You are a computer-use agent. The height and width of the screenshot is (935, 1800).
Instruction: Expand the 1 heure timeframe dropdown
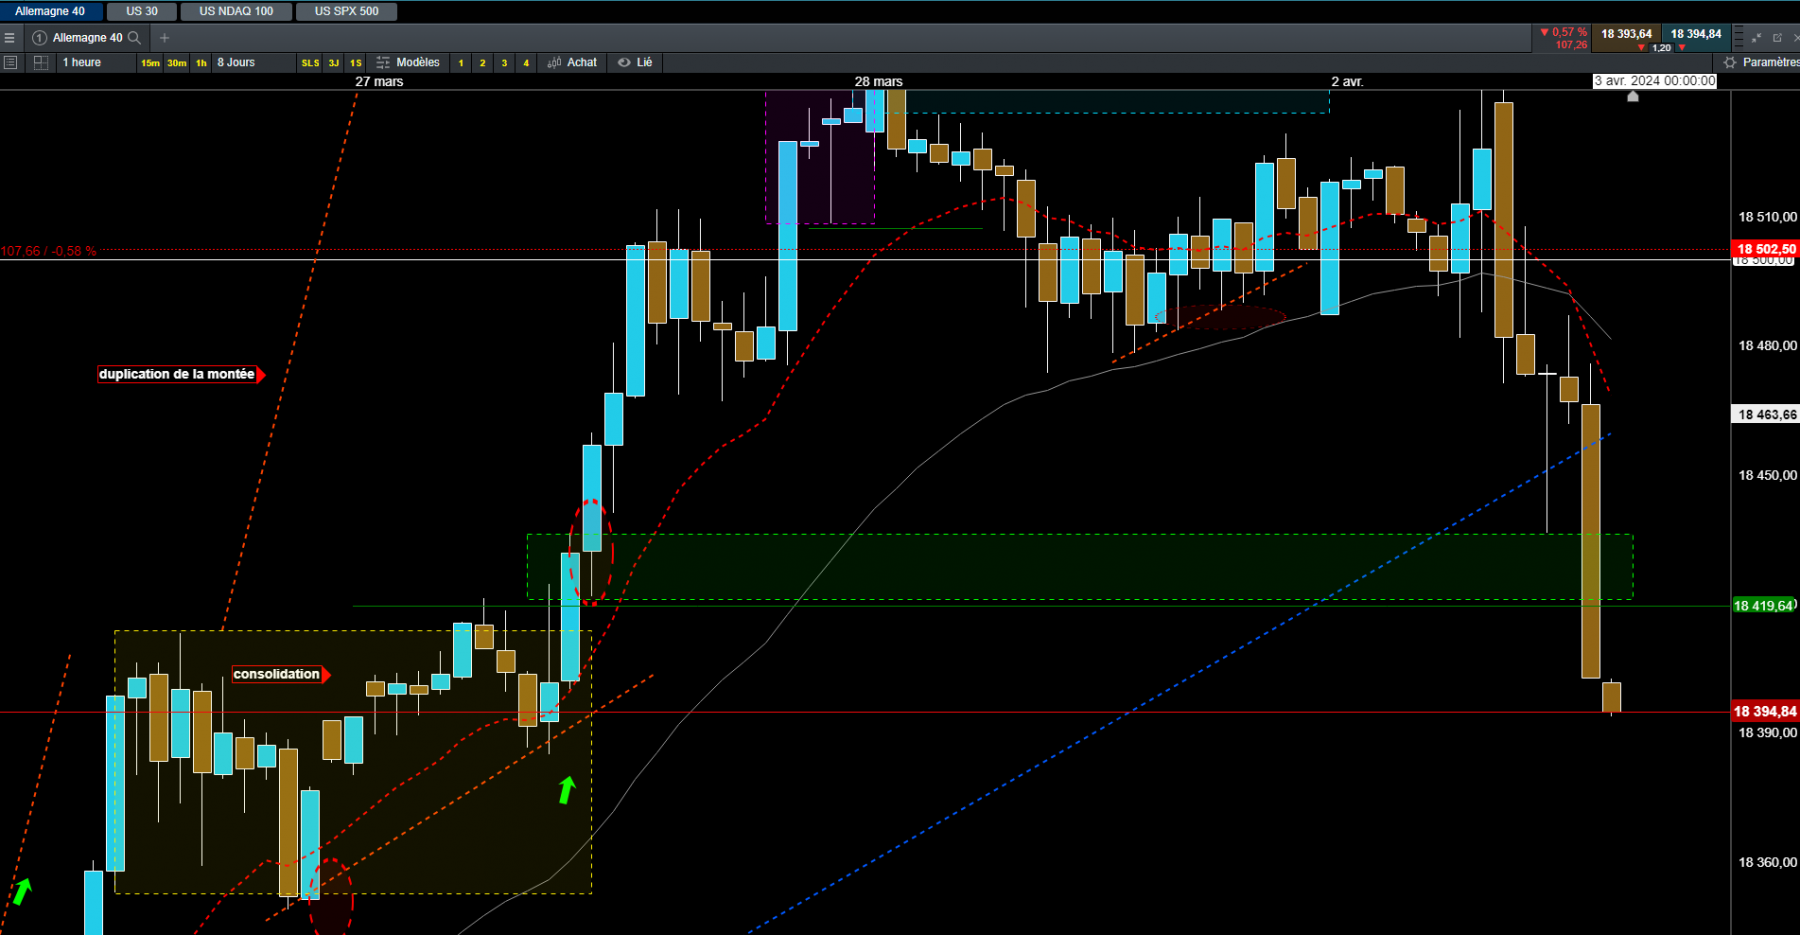96,62
